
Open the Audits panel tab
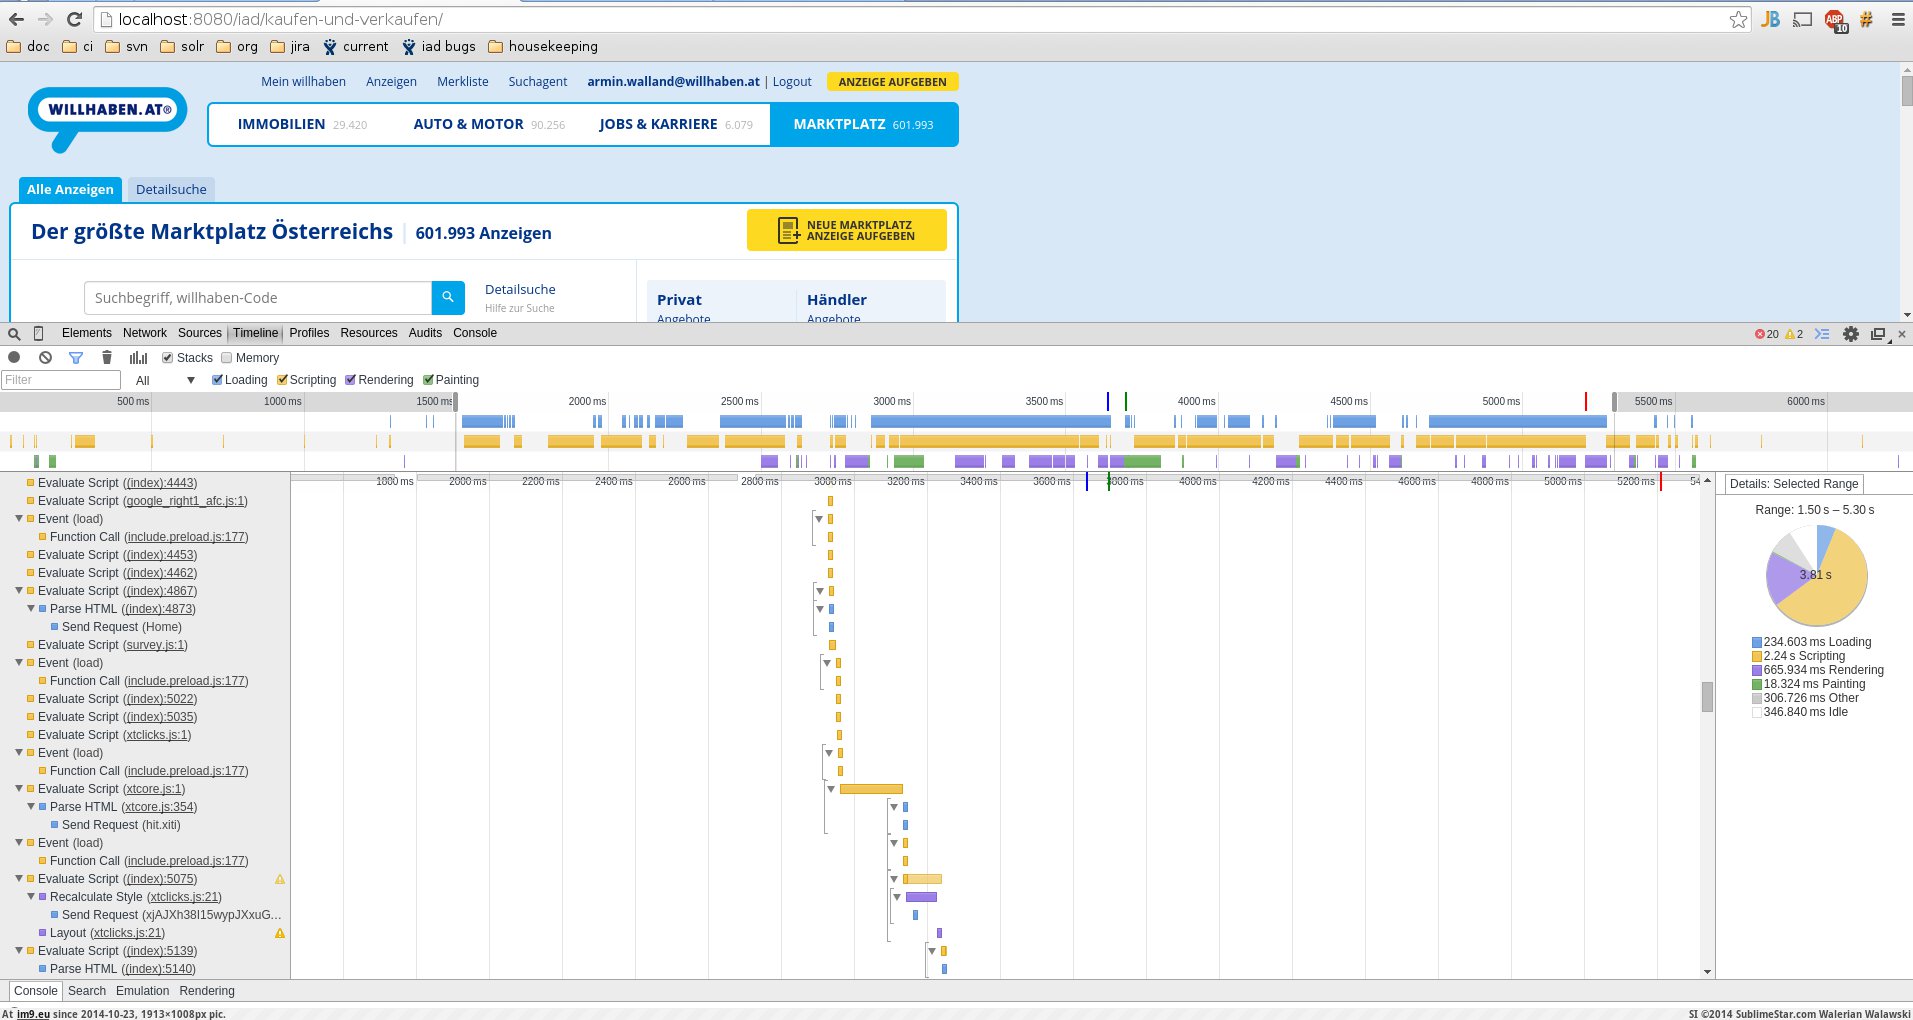425,333
